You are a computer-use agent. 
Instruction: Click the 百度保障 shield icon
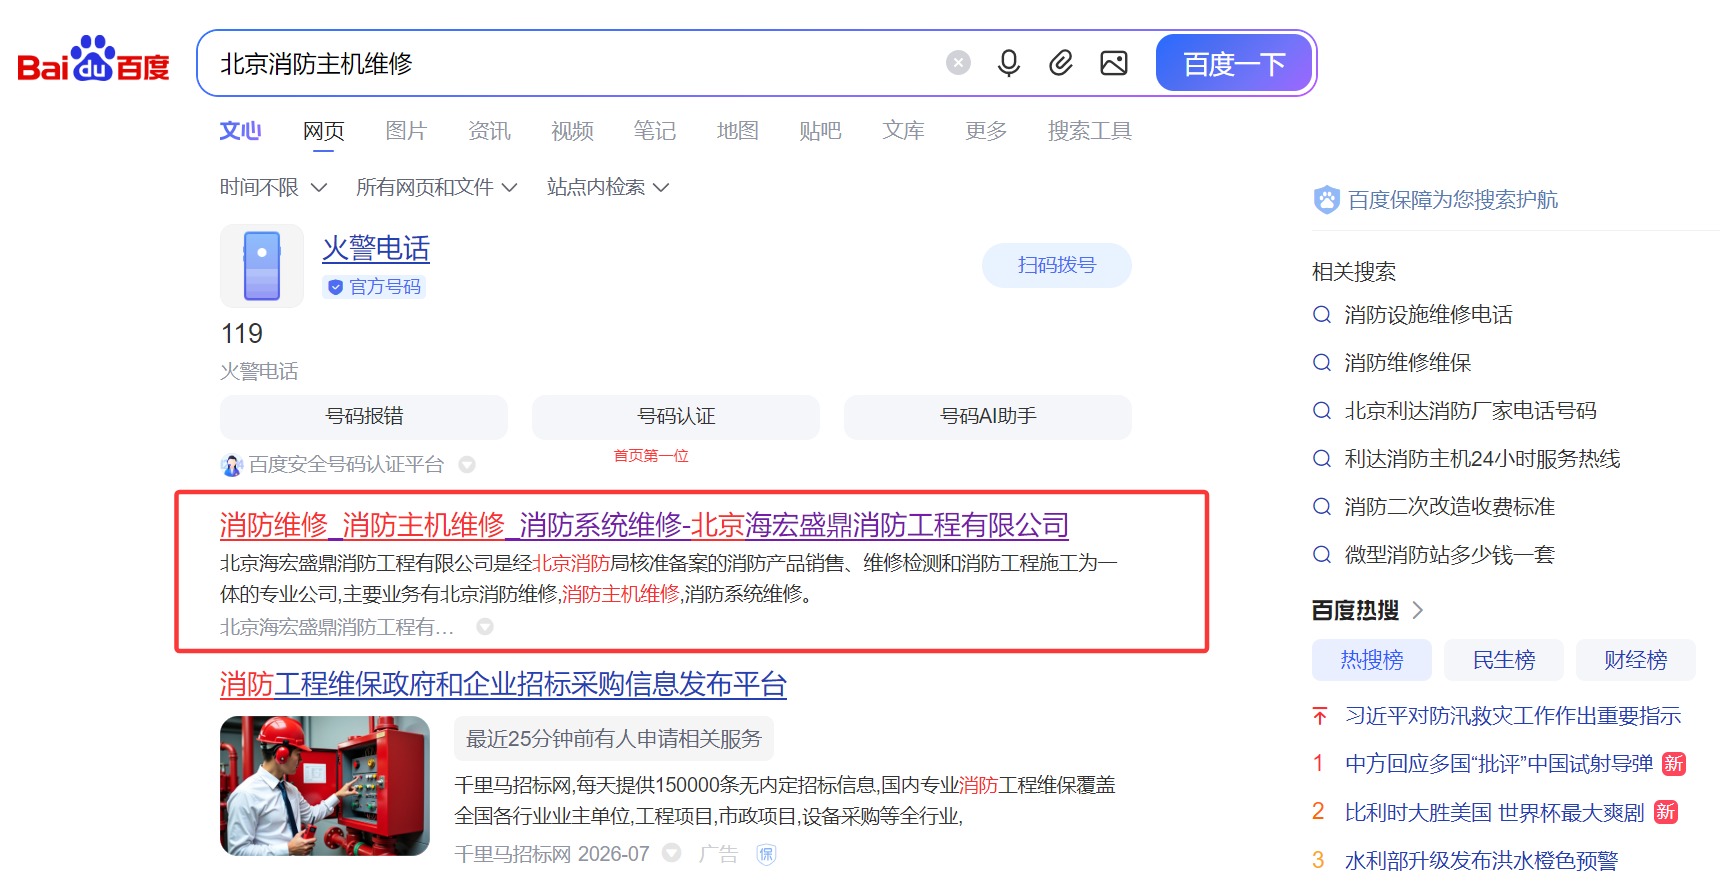click(1326, 200)
